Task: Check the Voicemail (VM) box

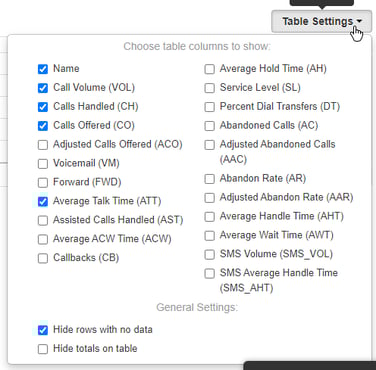Action: click(43, 164)
